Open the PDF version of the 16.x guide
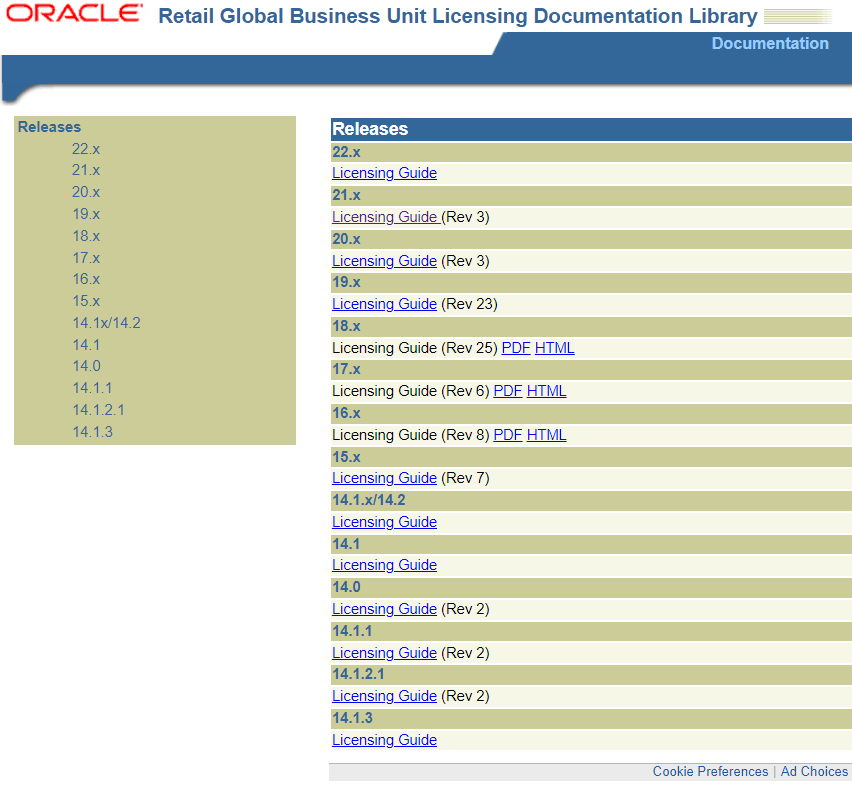Screen dimensions: 852x785 [x=507, y=434]
